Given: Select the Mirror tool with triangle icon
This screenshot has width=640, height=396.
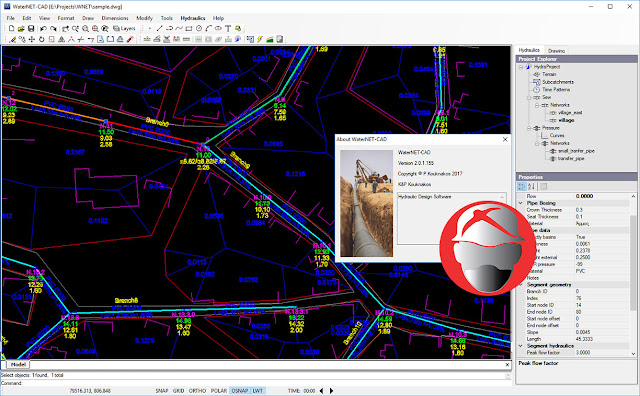Looking at the screenshot, I should 62,40.
